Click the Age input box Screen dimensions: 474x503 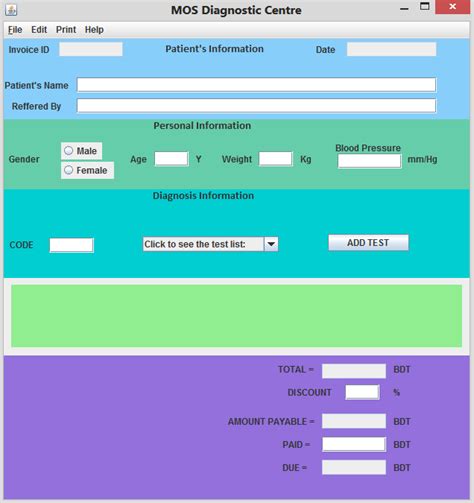pos(171,159)
